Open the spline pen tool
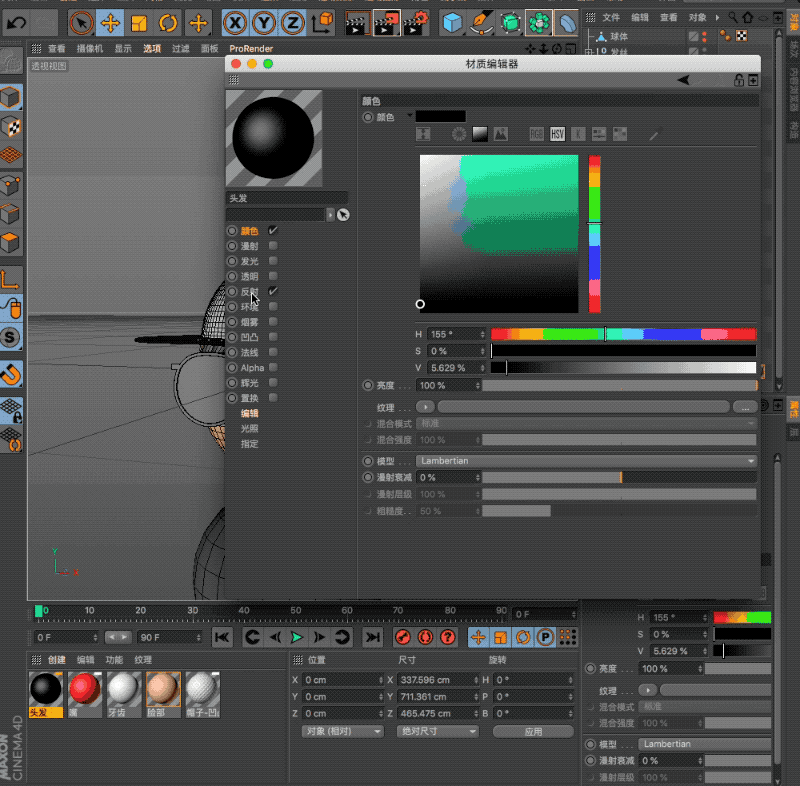The image size is (800, 786). [481, 23]
